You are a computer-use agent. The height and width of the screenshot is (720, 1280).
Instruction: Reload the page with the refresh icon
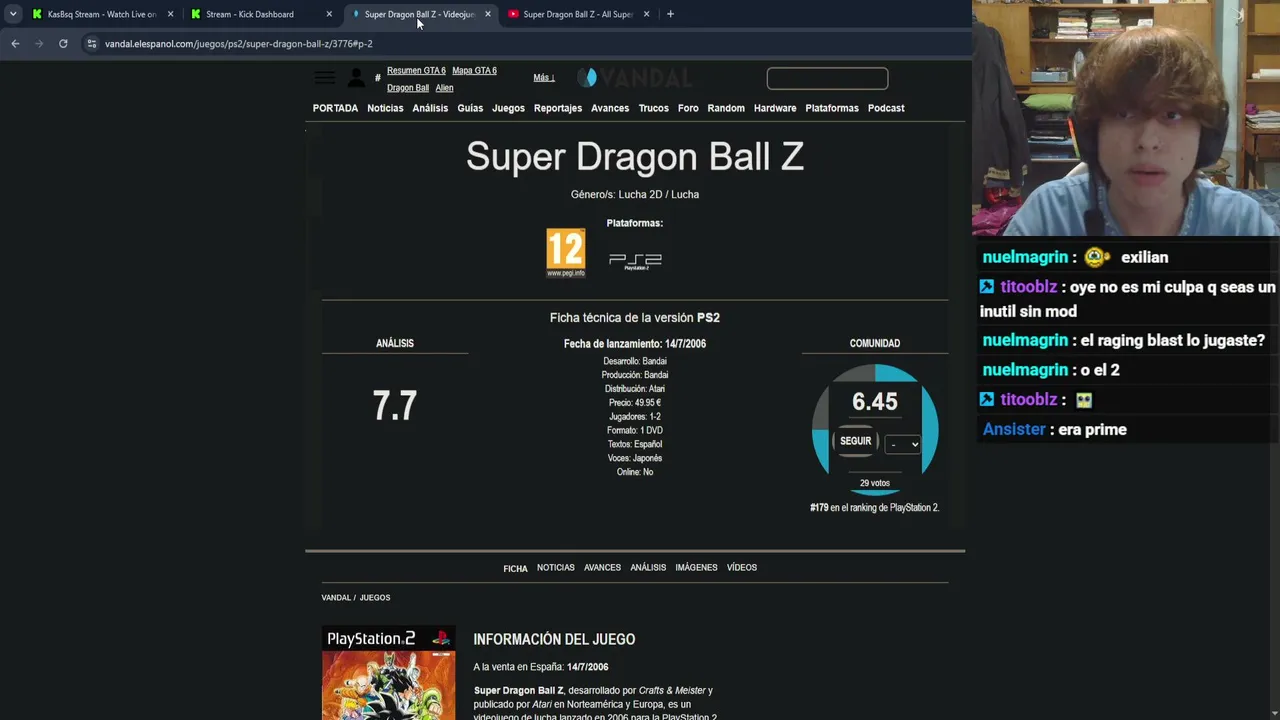(63, 44)
